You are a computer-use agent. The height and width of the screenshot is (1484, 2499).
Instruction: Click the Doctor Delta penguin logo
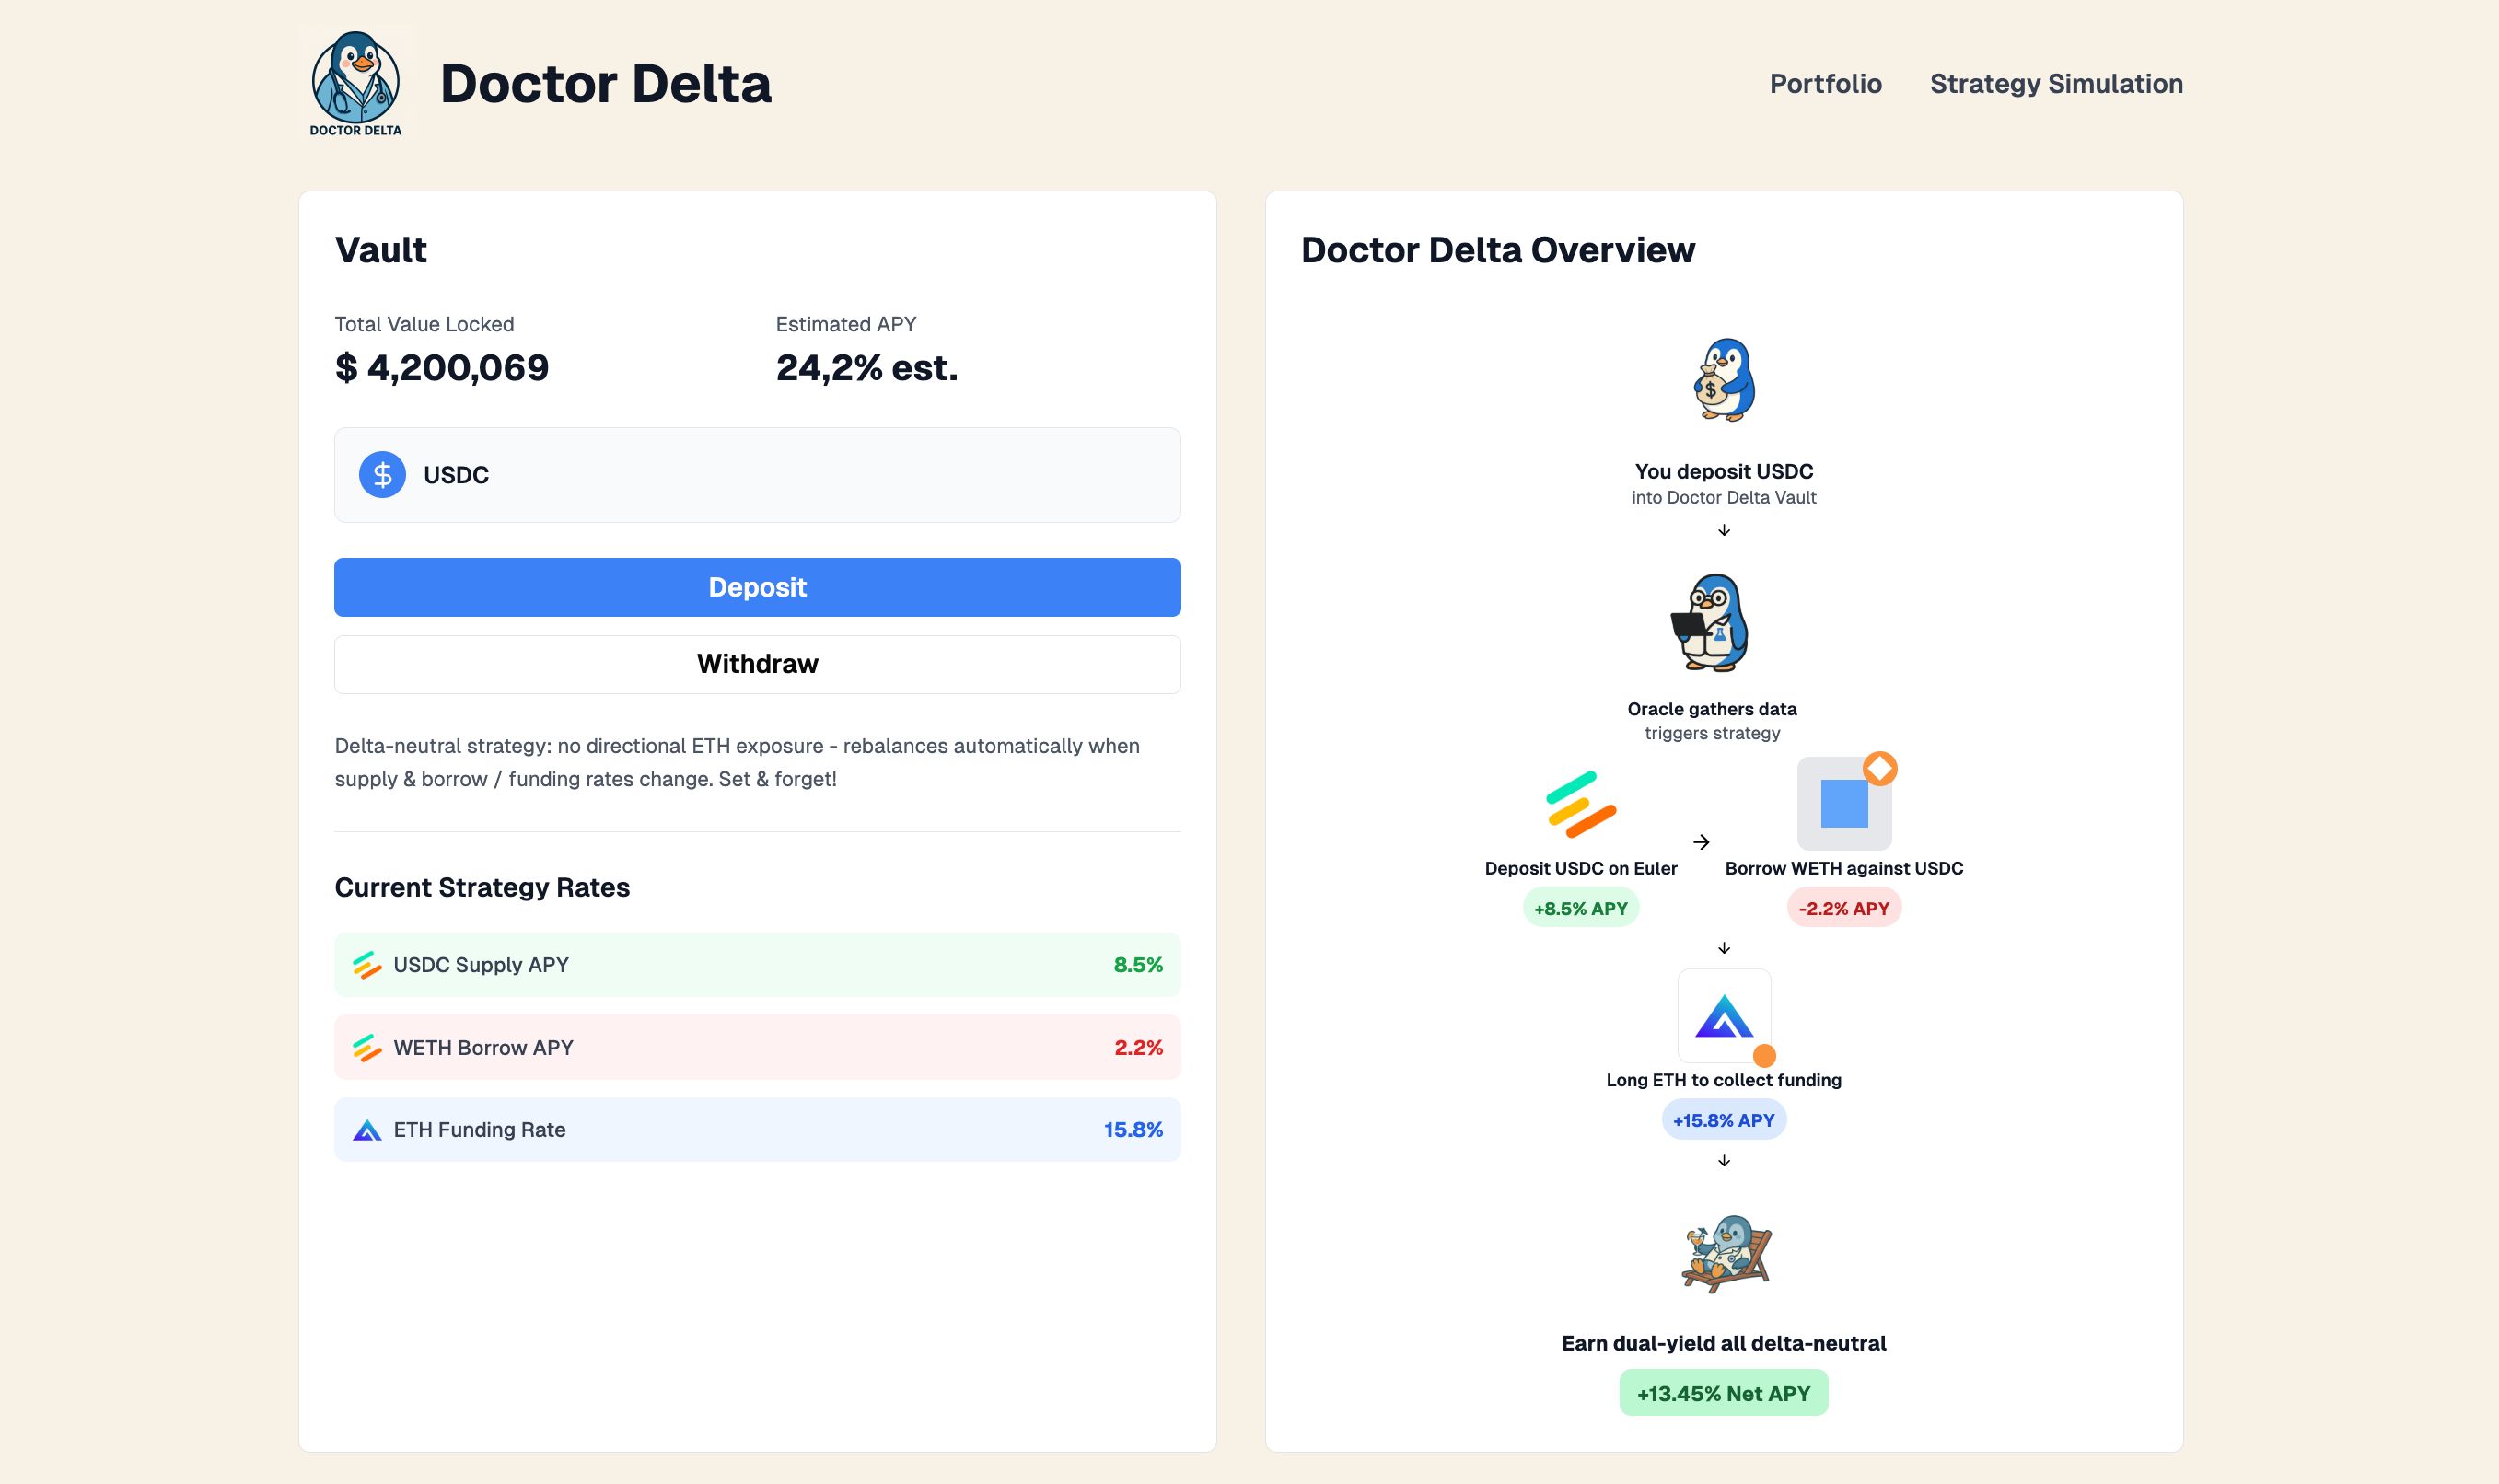(x=356, y=83)
